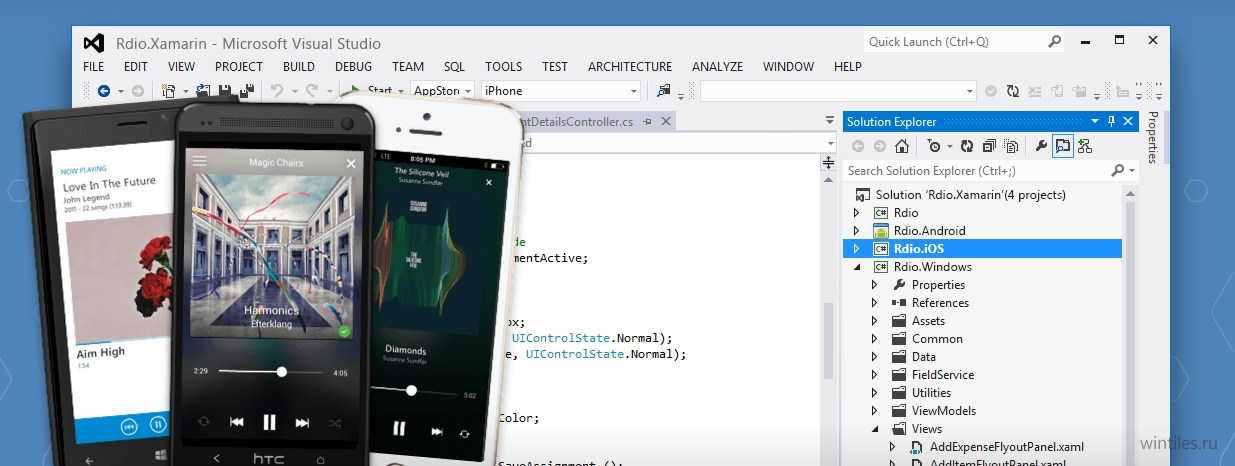Viewport: 1235px width, 466px height.
Task: Expand the Rdio.Android project node
Action: [x=855, y=231]
